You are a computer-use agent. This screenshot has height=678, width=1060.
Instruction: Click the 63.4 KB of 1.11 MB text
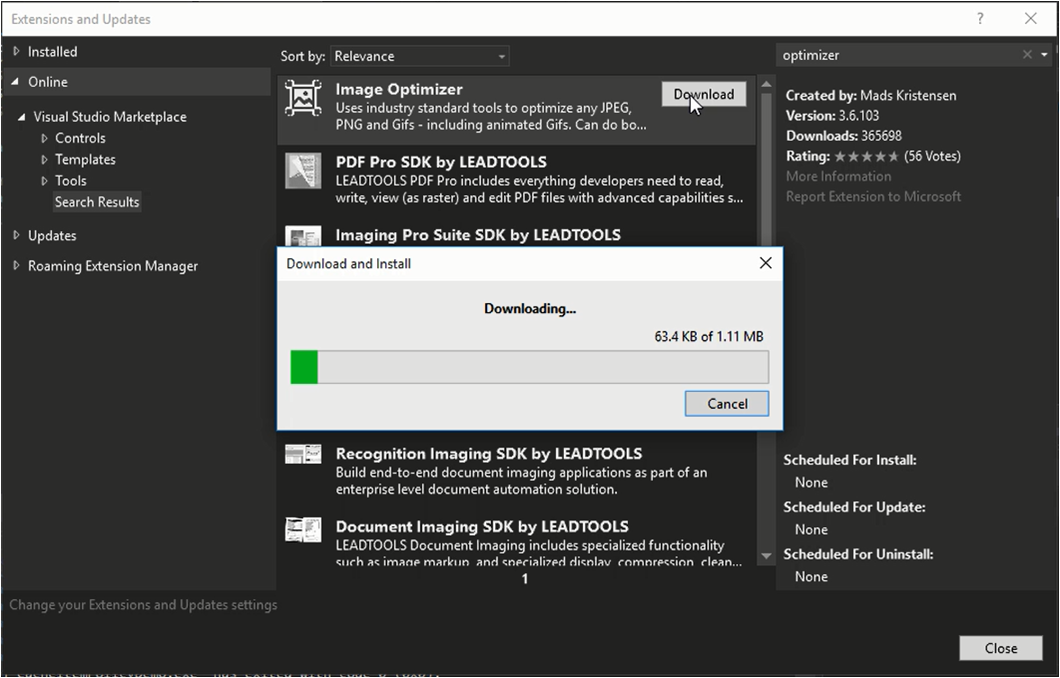click(x=708, y=337)
